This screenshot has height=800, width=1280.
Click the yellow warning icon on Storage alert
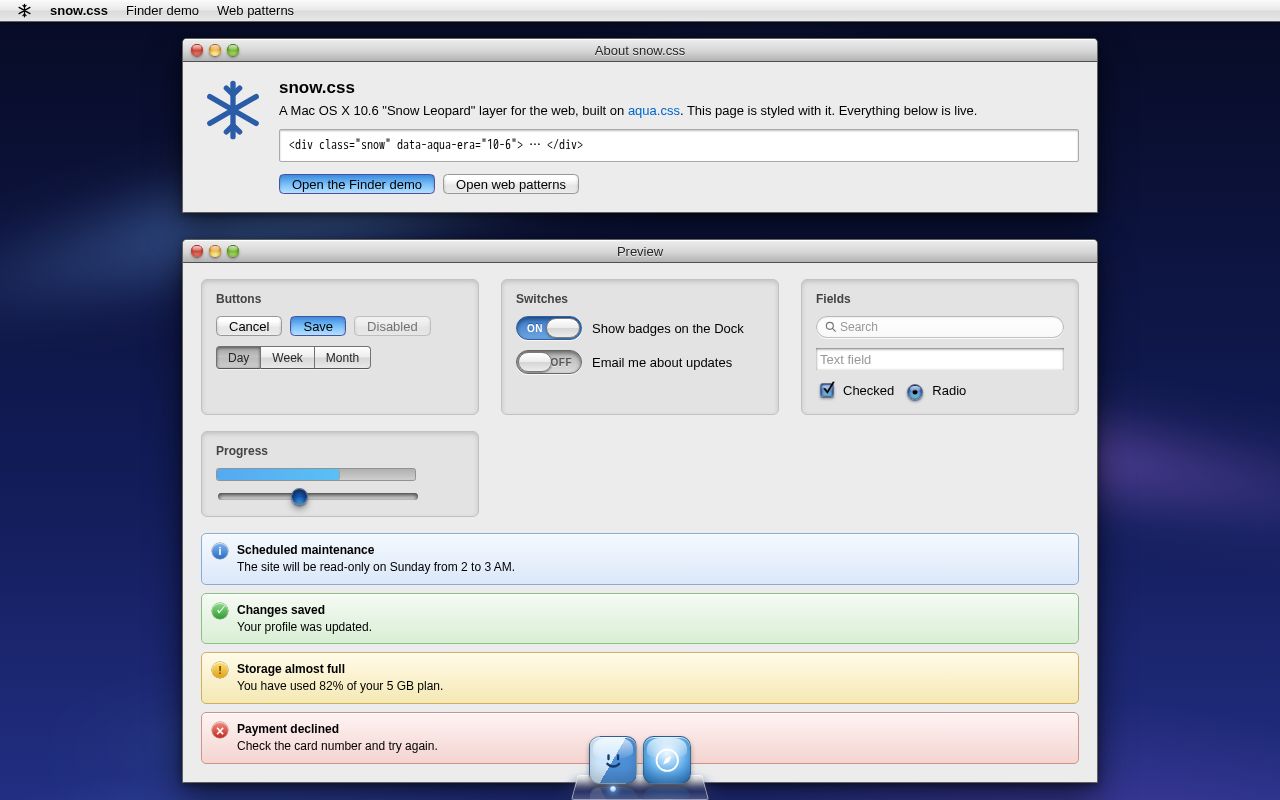220,670
